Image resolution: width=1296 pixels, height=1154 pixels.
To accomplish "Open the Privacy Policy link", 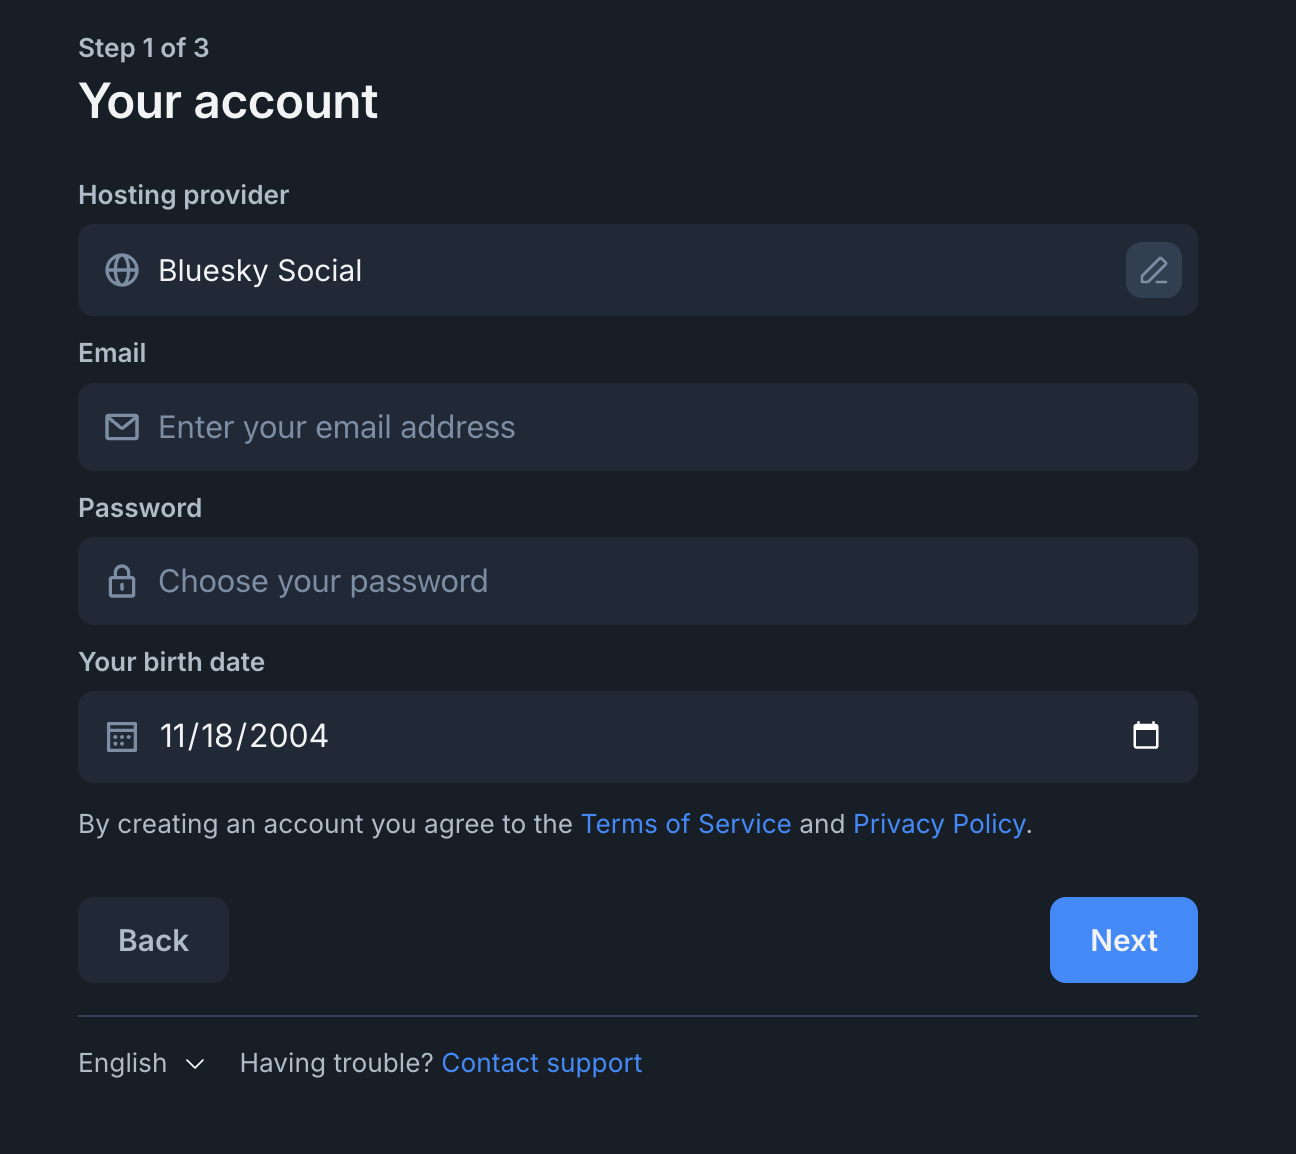I will [x=939, y=824].
